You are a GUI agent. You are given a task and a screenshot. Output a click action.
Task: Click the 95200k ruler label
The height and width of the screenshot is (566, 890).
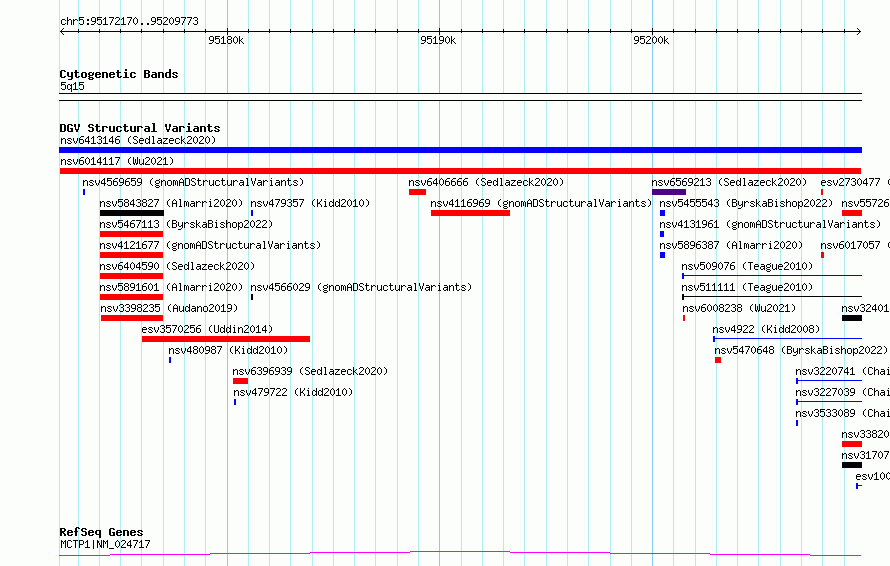pyautogui.click(x=650, y=40)
